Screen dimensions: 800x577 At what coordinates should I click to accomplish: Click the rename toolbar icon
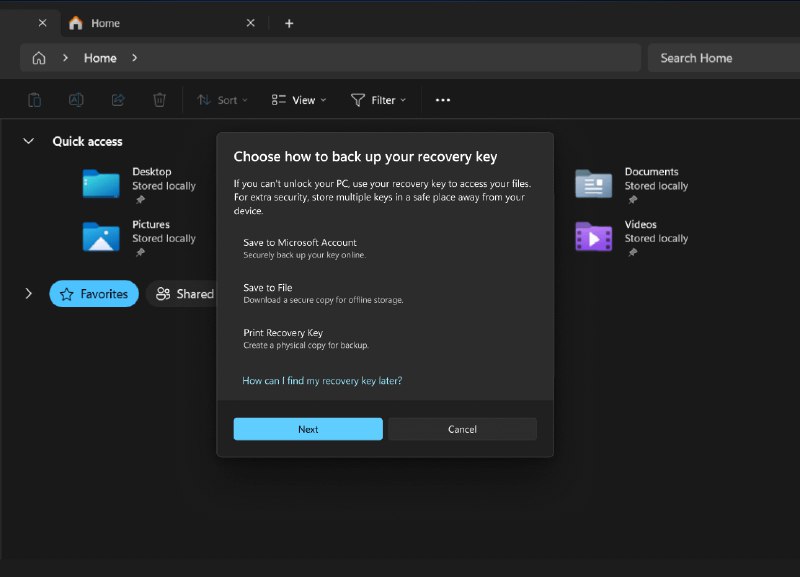point(76,100)
